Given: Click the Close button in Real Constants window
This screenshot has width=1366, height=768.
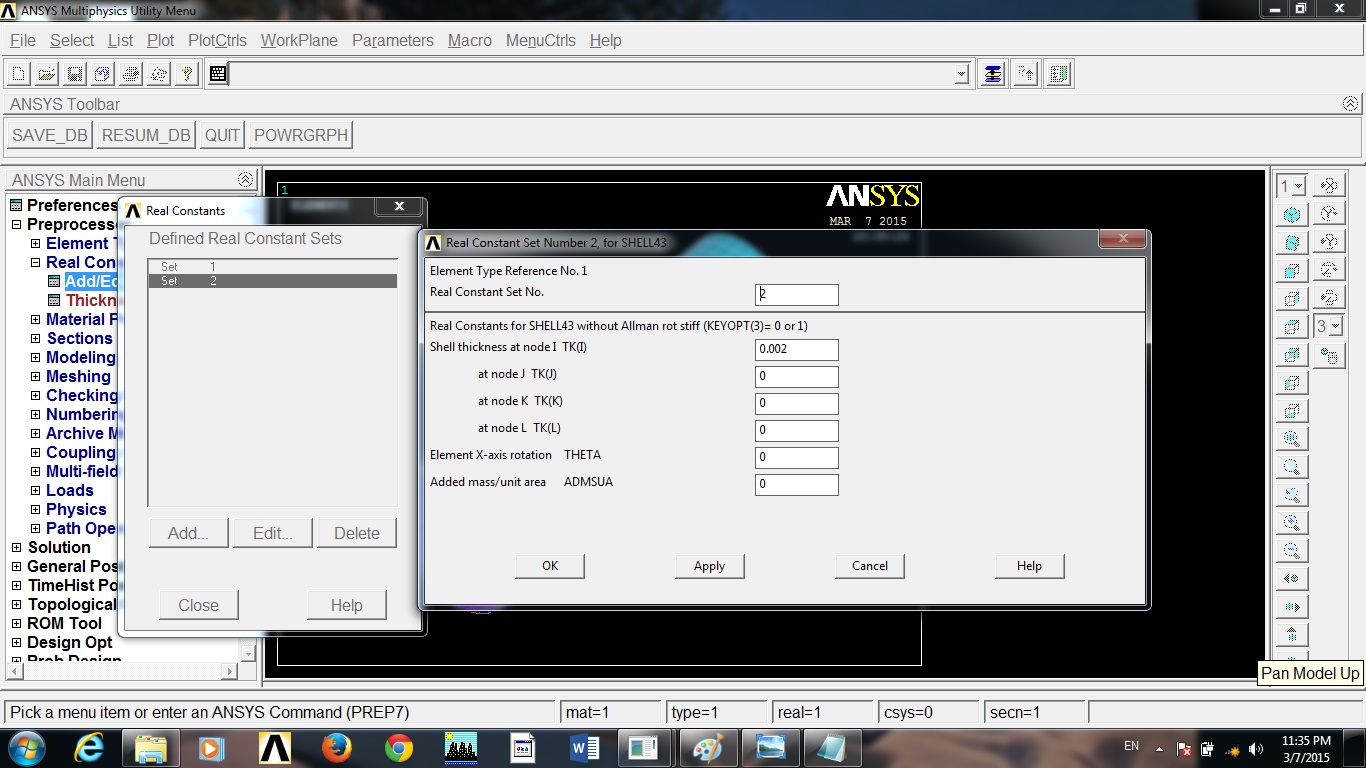Looking at the screenshot, I should click(198, 605).
